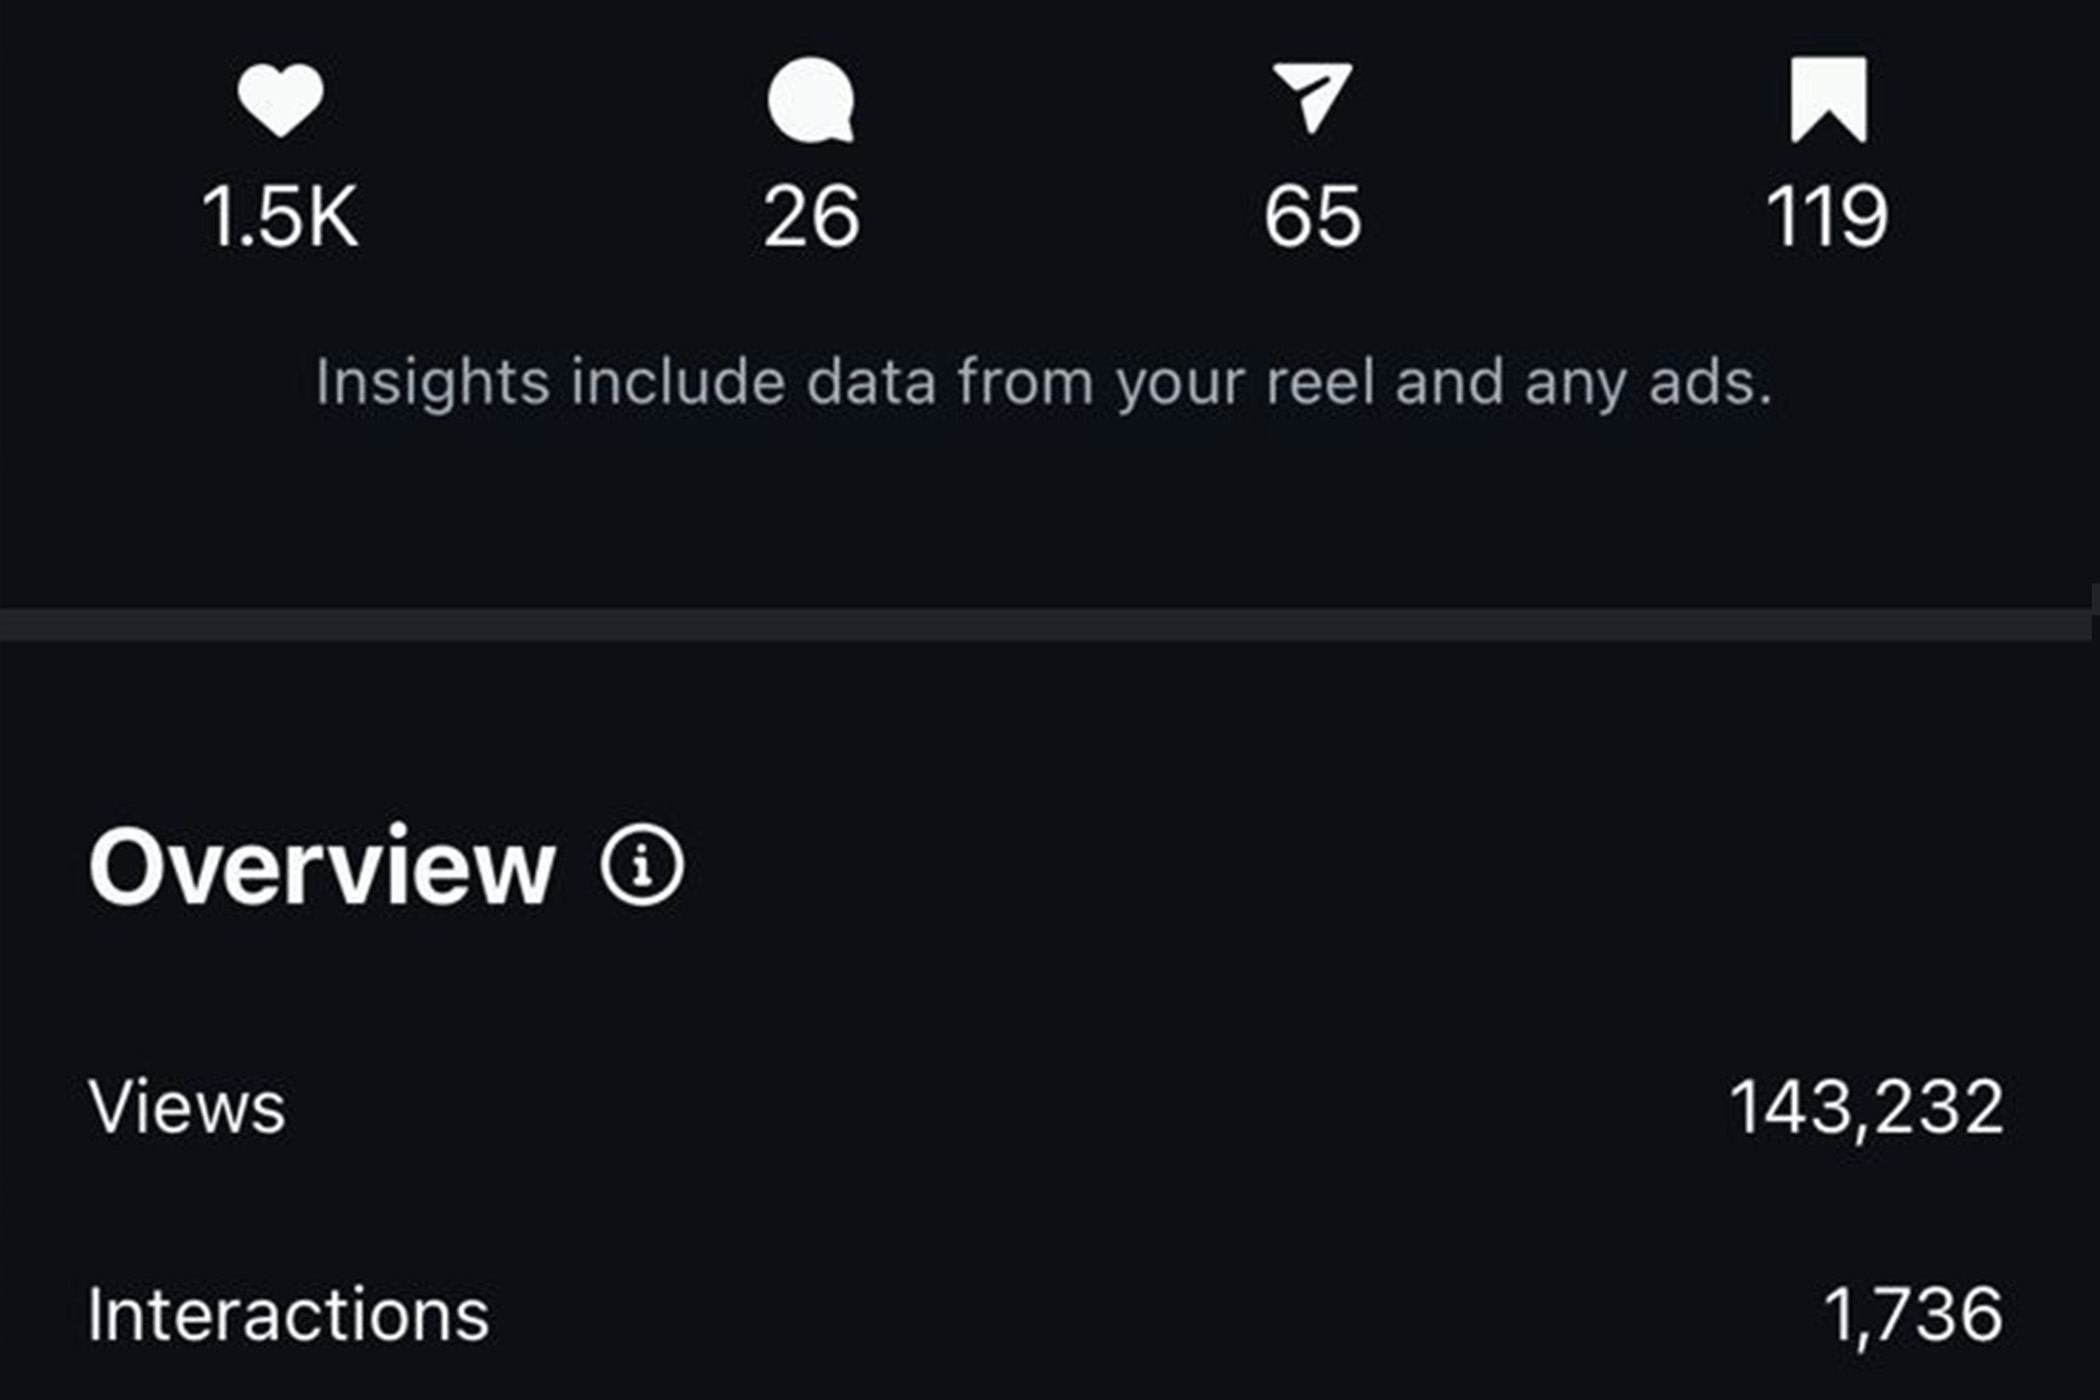Select the 119 saves count

pos(1827,216)
